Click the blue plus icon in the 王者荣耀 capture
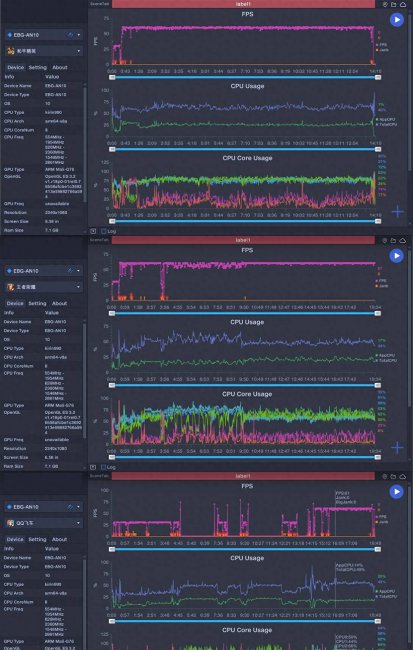Screen dimensions: 413x650 coord(398,448)
